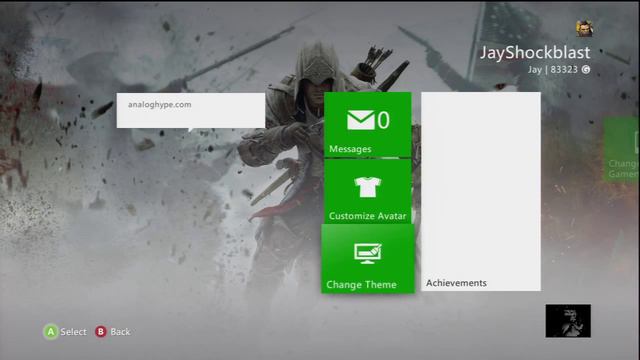Click the Jay | 83323 gamerscore text

(553, 69)
